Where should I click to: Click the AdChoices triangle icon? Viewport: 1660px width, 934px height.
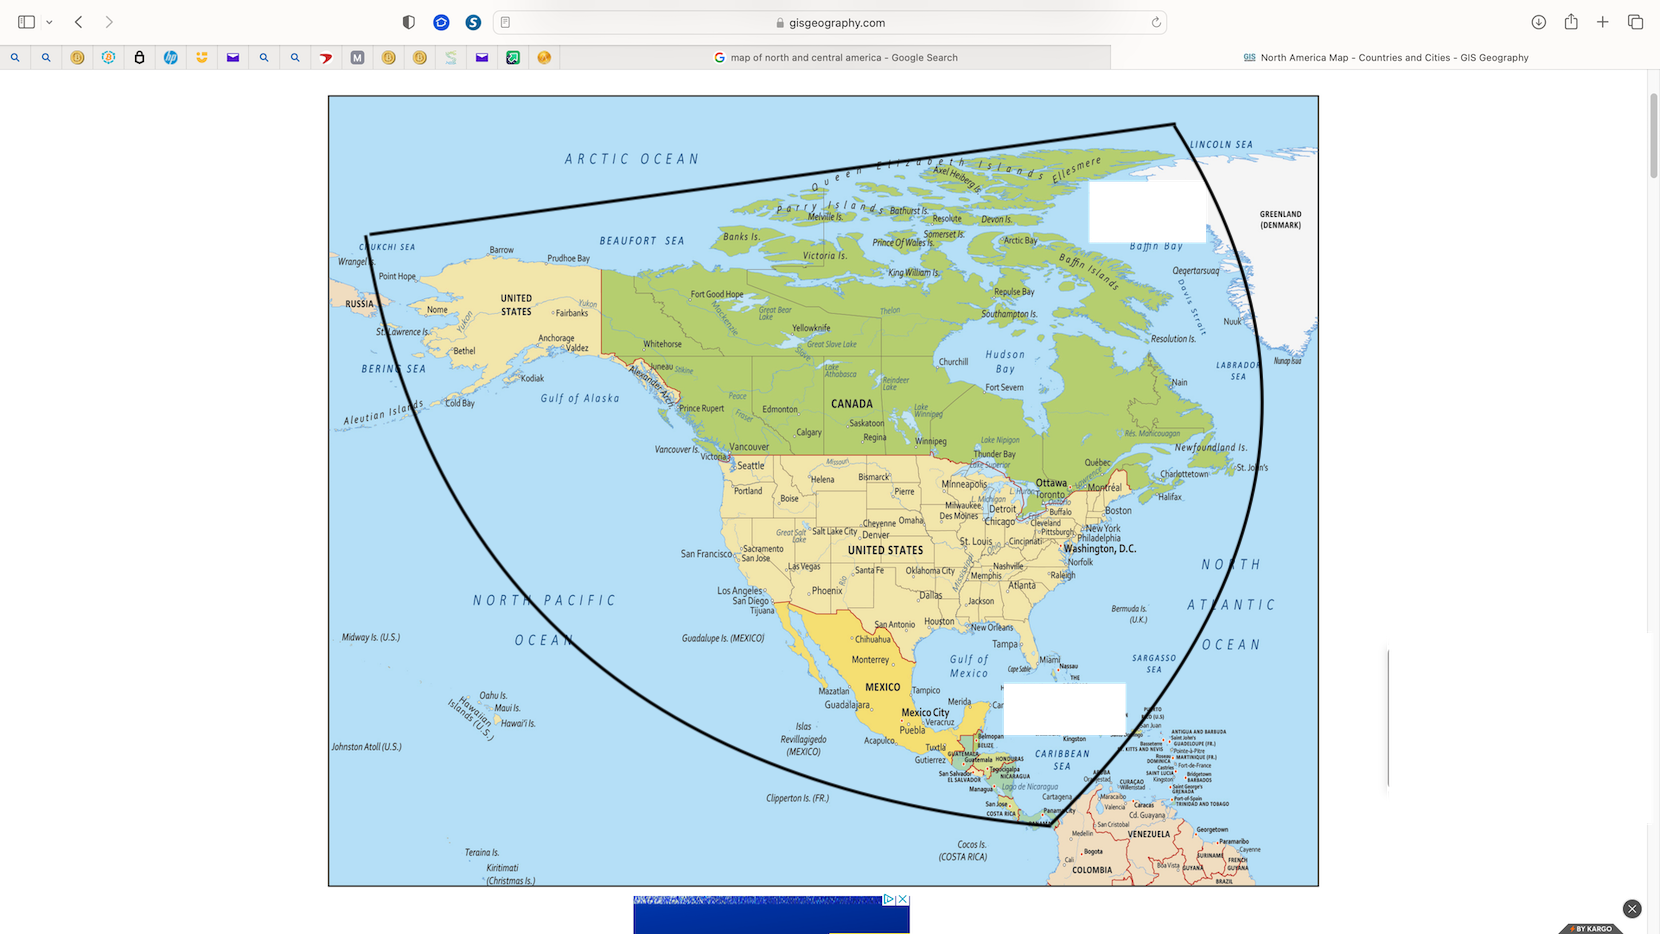click(888, 900)
